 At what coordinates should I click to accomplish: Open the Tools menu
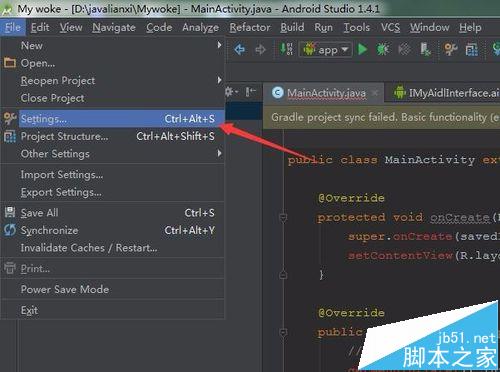(356, 27)
